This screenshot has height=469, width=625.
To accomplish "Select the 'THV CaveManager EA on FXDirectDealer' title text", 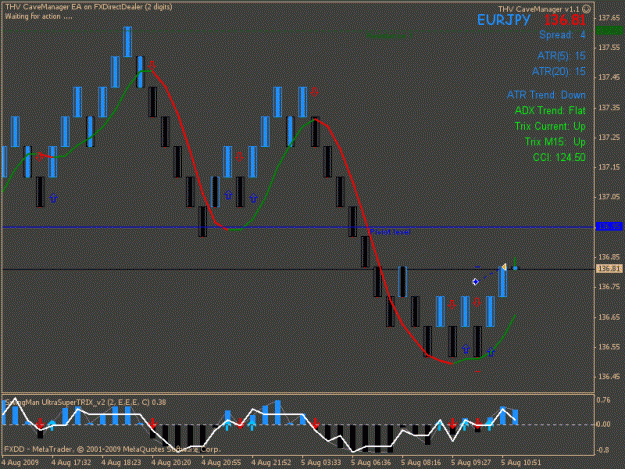I will point(88,7).
